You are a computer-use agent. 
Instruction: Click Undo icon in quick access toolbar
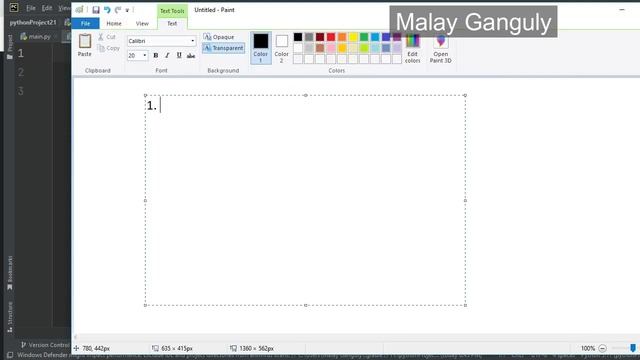coord(107,10)
